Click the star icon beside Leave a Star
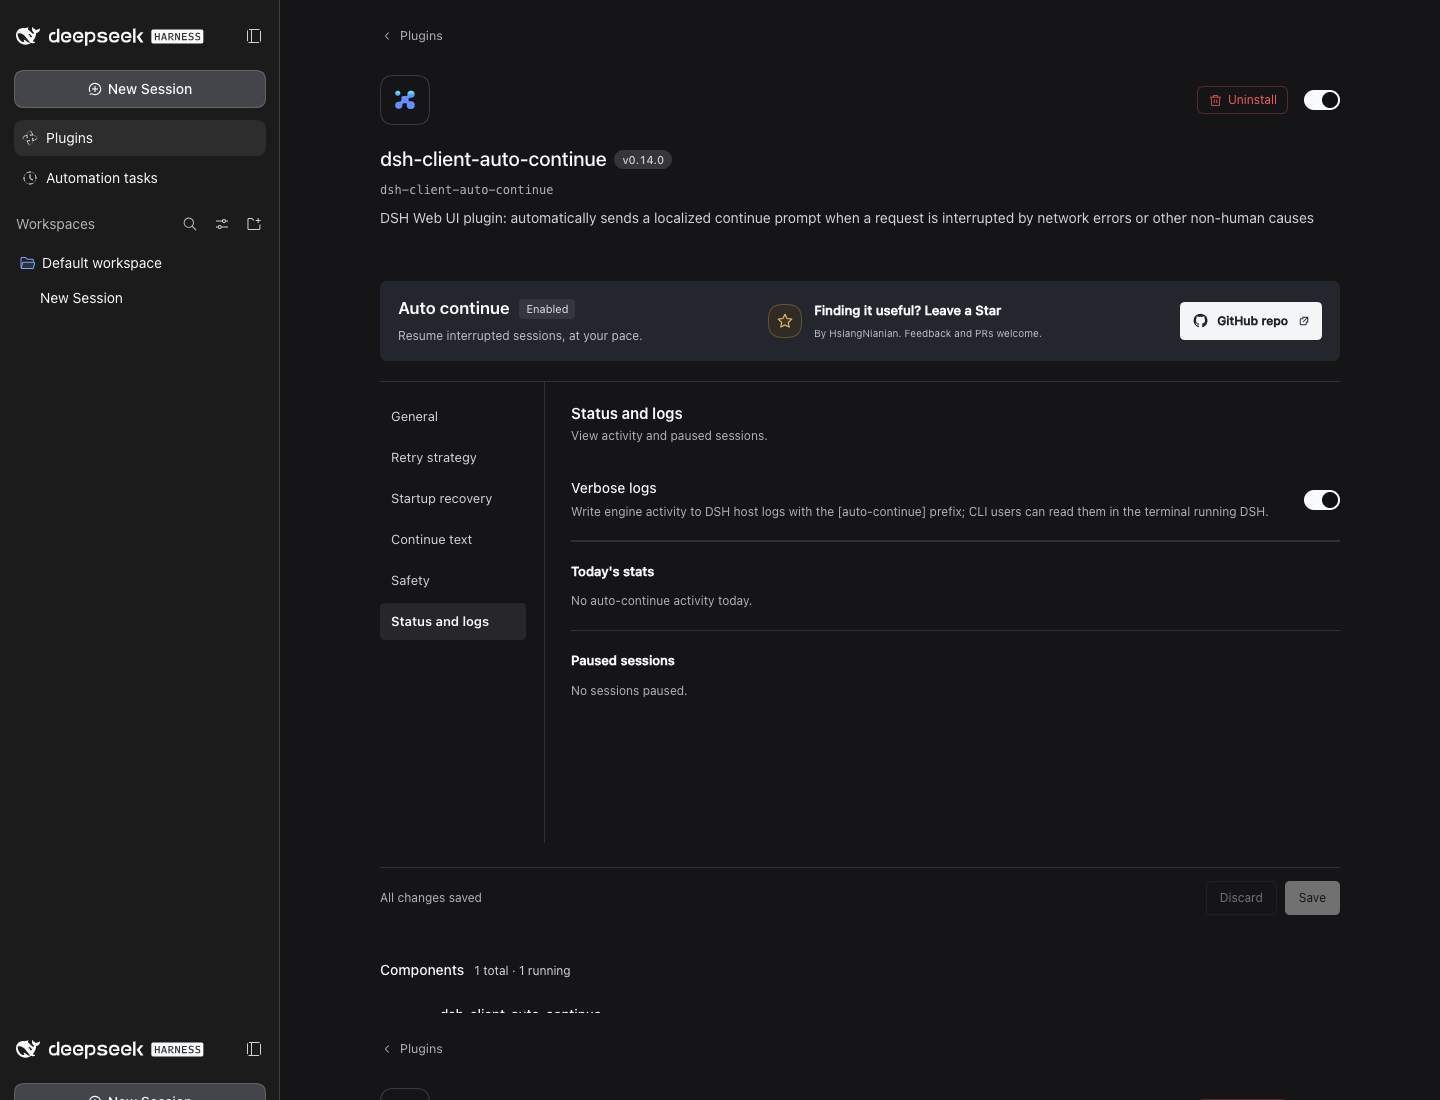 [785, 321]
